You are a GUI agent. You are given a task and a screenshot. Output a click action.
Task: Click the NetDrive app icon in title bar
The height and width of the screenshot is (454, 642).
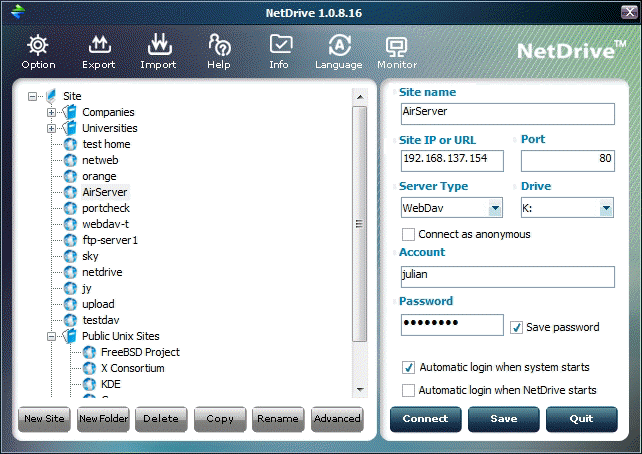[18, 11]
